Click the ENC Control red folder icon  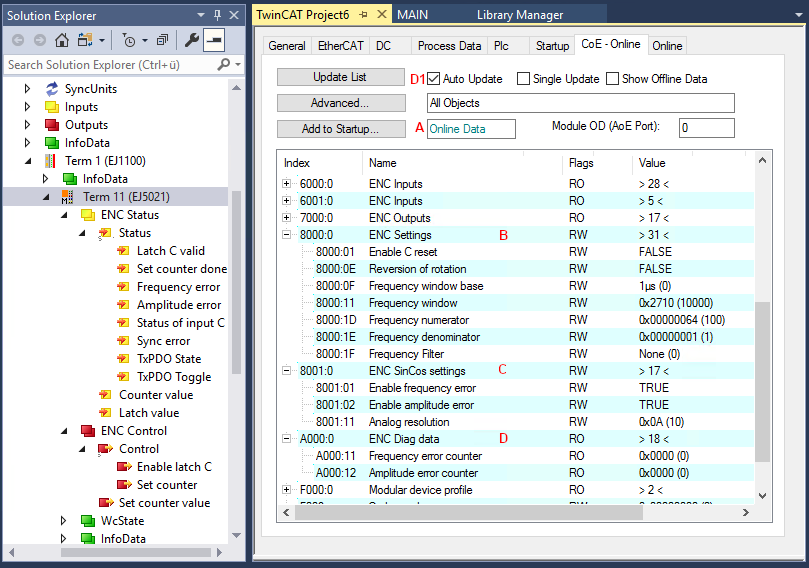click(88, 431)
